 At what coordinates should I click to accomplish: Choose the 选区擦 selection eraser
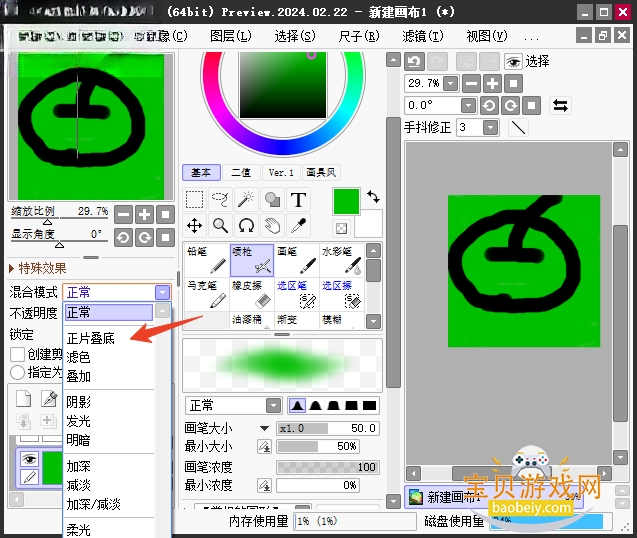pos(342,295)
